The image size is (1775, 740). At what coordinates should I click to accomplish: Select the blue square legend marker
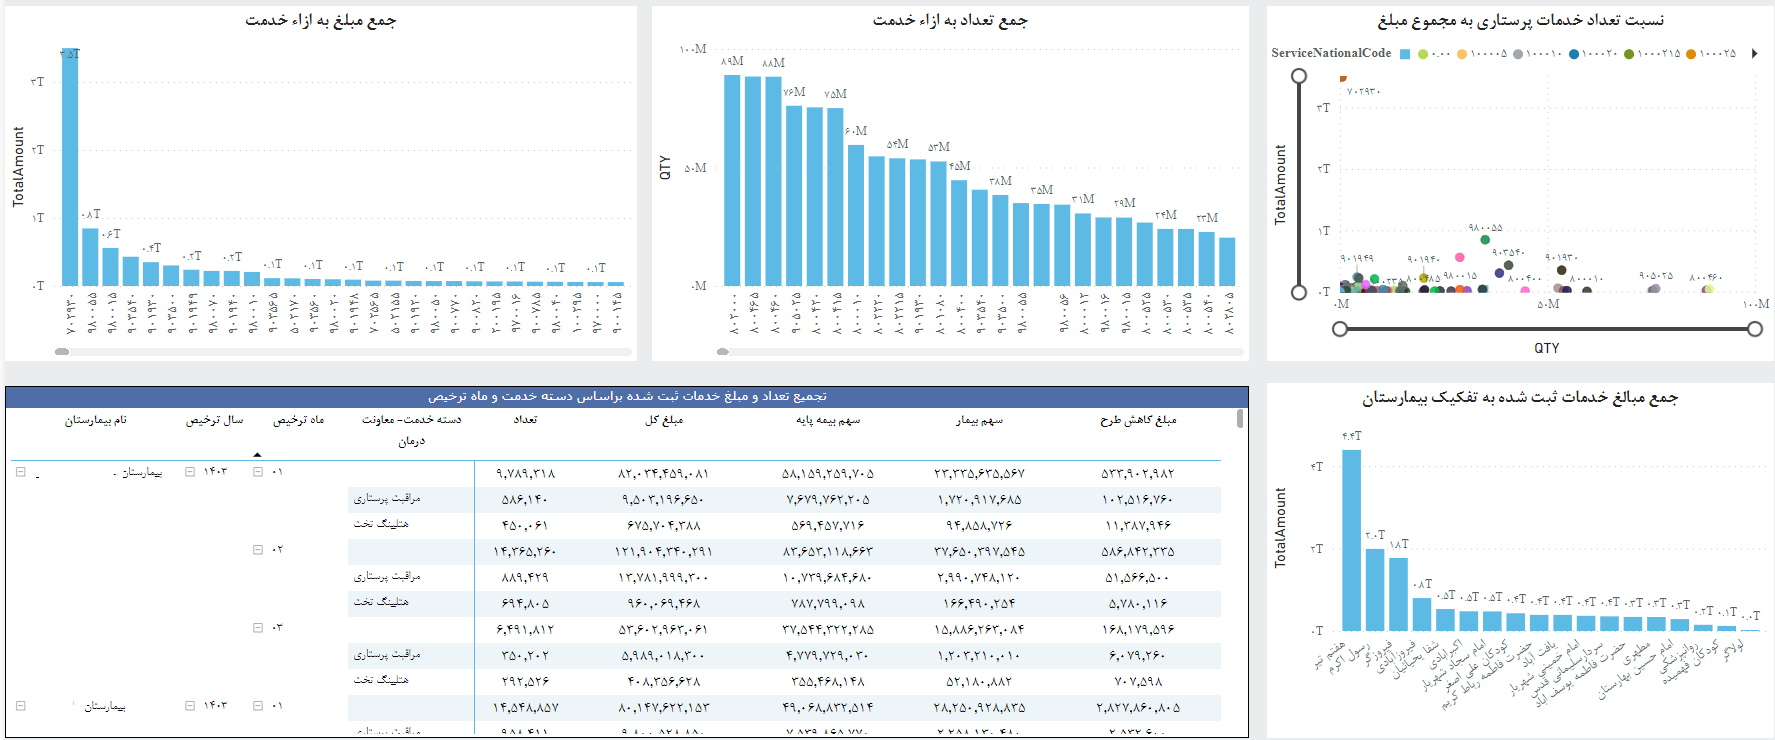[x=1405, y=54]
